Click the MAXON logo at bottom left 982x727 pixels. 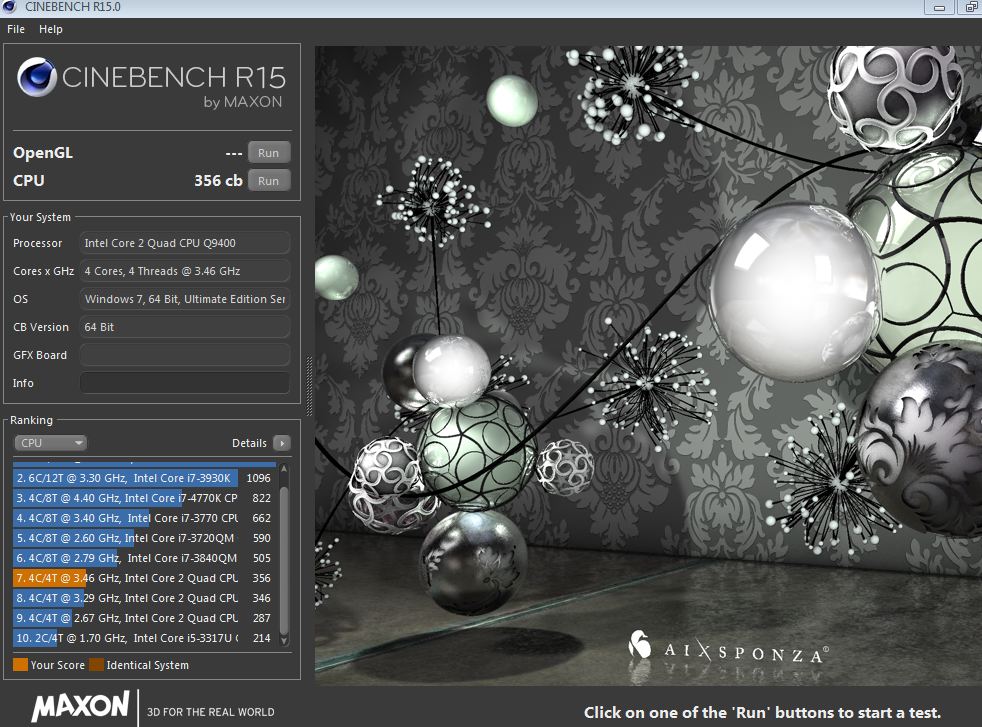coord(80,706)
